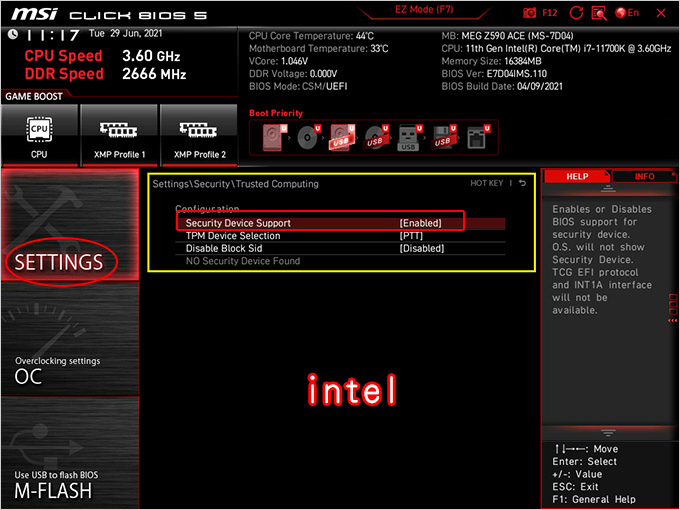
Task: Select the first hard disk boot priority icon
Action: pos(275,137)
